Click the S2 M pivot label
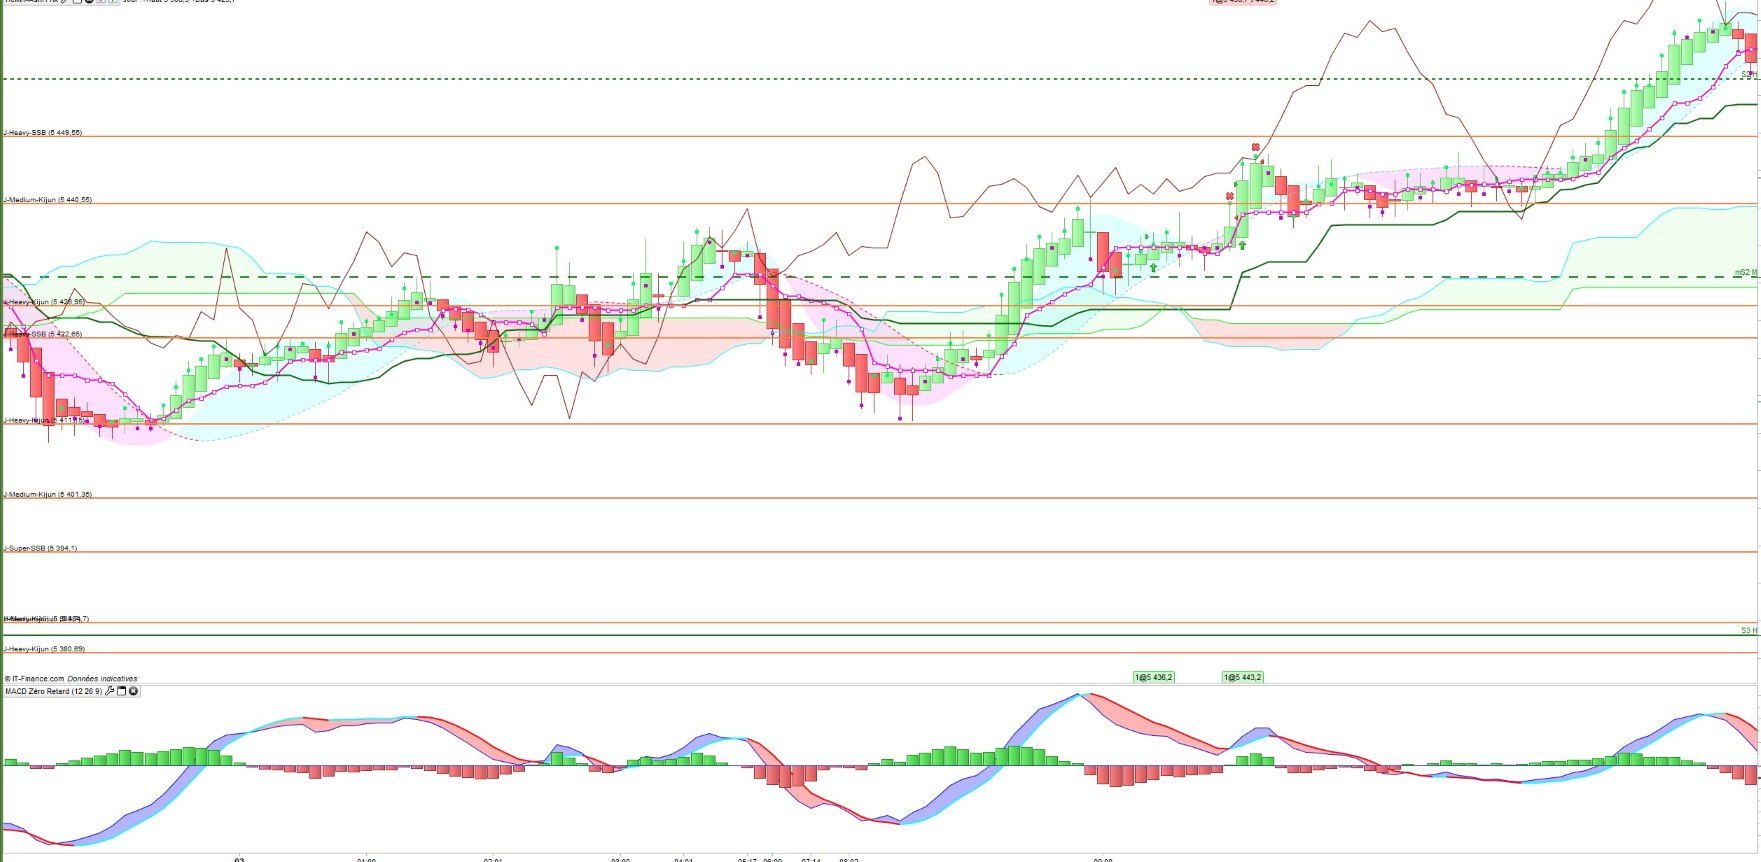This screenshot has width=1761, height=862. click(x=1746, y=272)
